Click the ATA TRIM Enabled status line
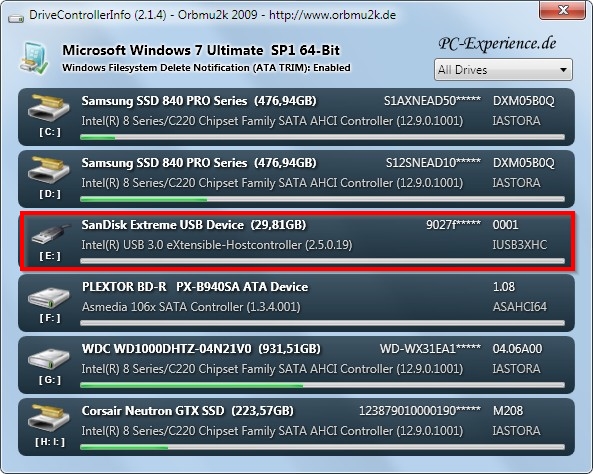593x474 pixels. 206,68
